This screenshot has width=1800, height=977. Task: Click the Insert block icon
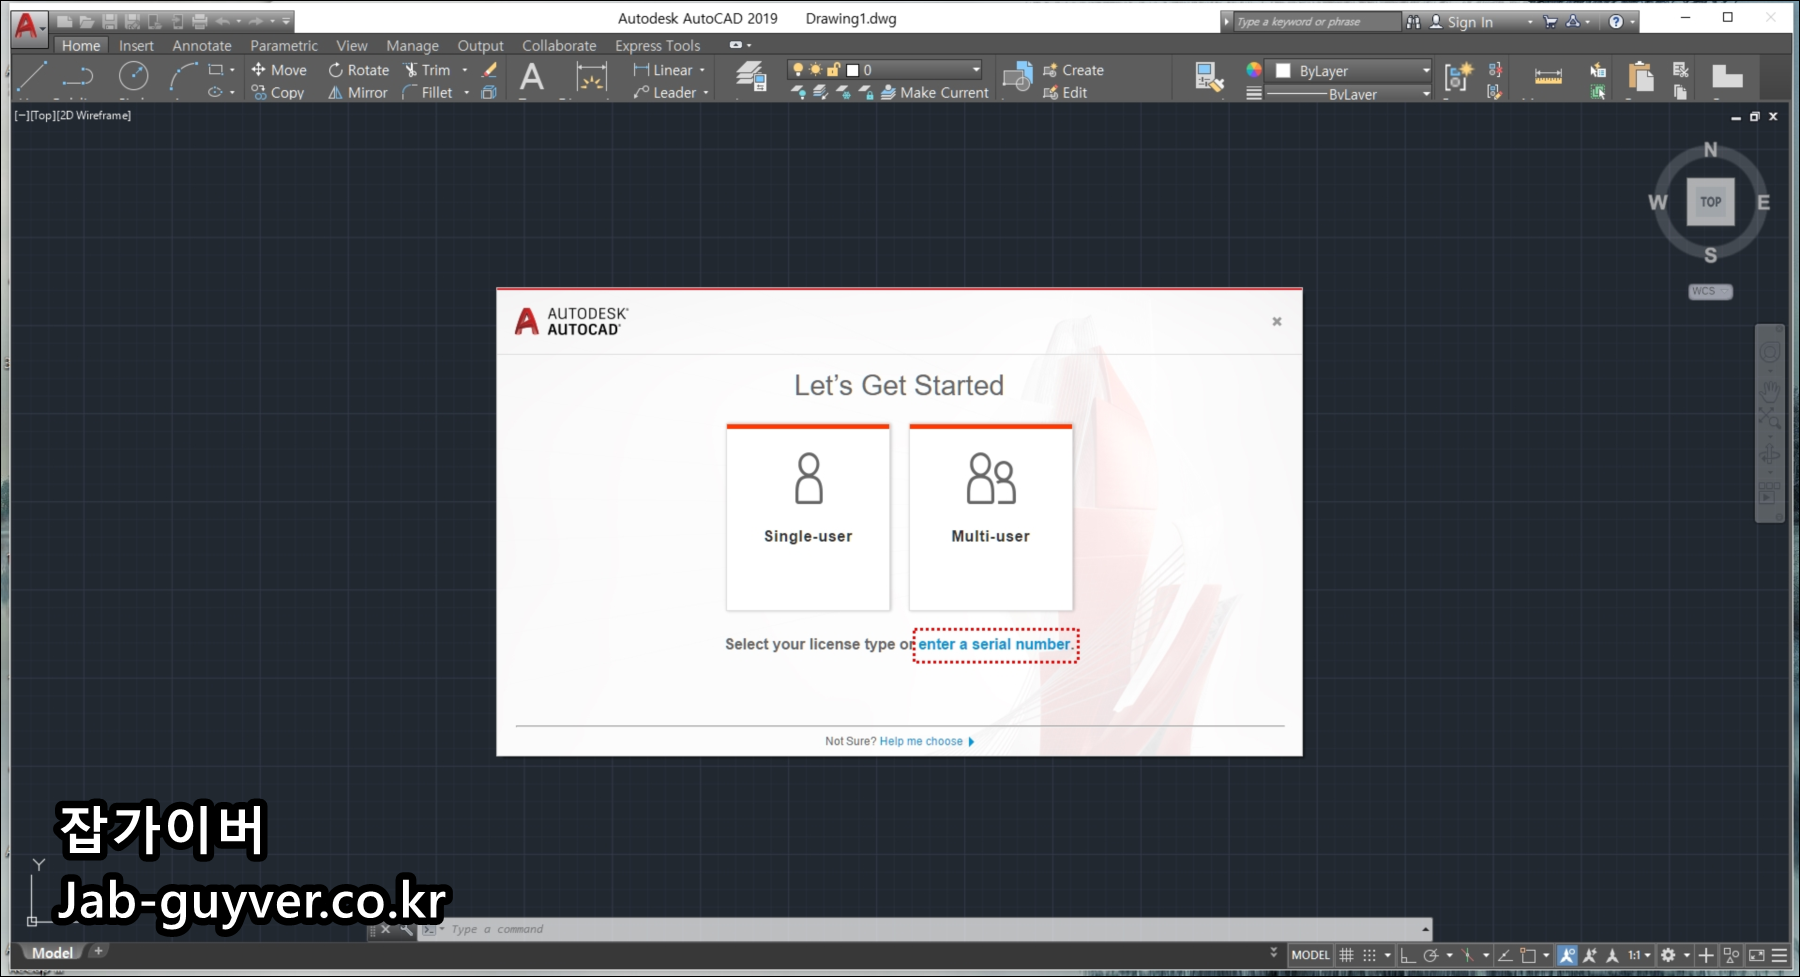coord(1017,77)
